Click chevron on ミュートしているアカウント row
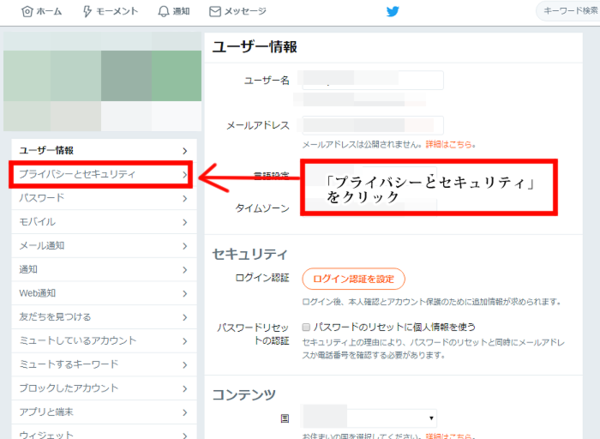600x439 pixels. (185, 341)
